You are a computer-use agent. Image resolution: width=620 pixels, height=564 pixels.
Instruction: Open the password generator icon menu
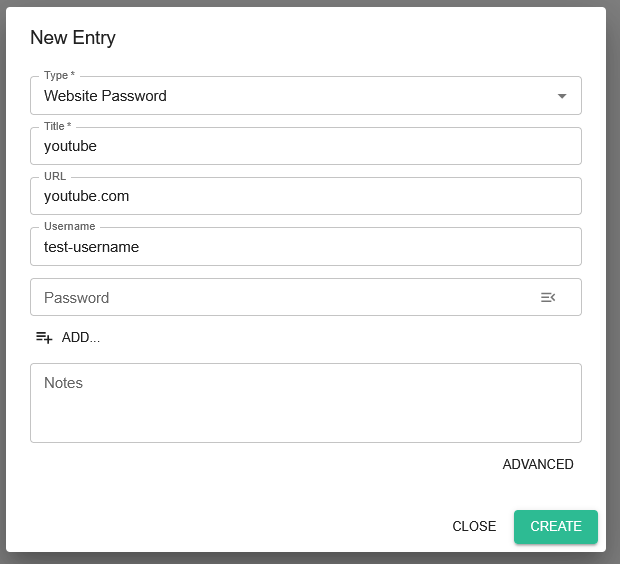[548, 297]
